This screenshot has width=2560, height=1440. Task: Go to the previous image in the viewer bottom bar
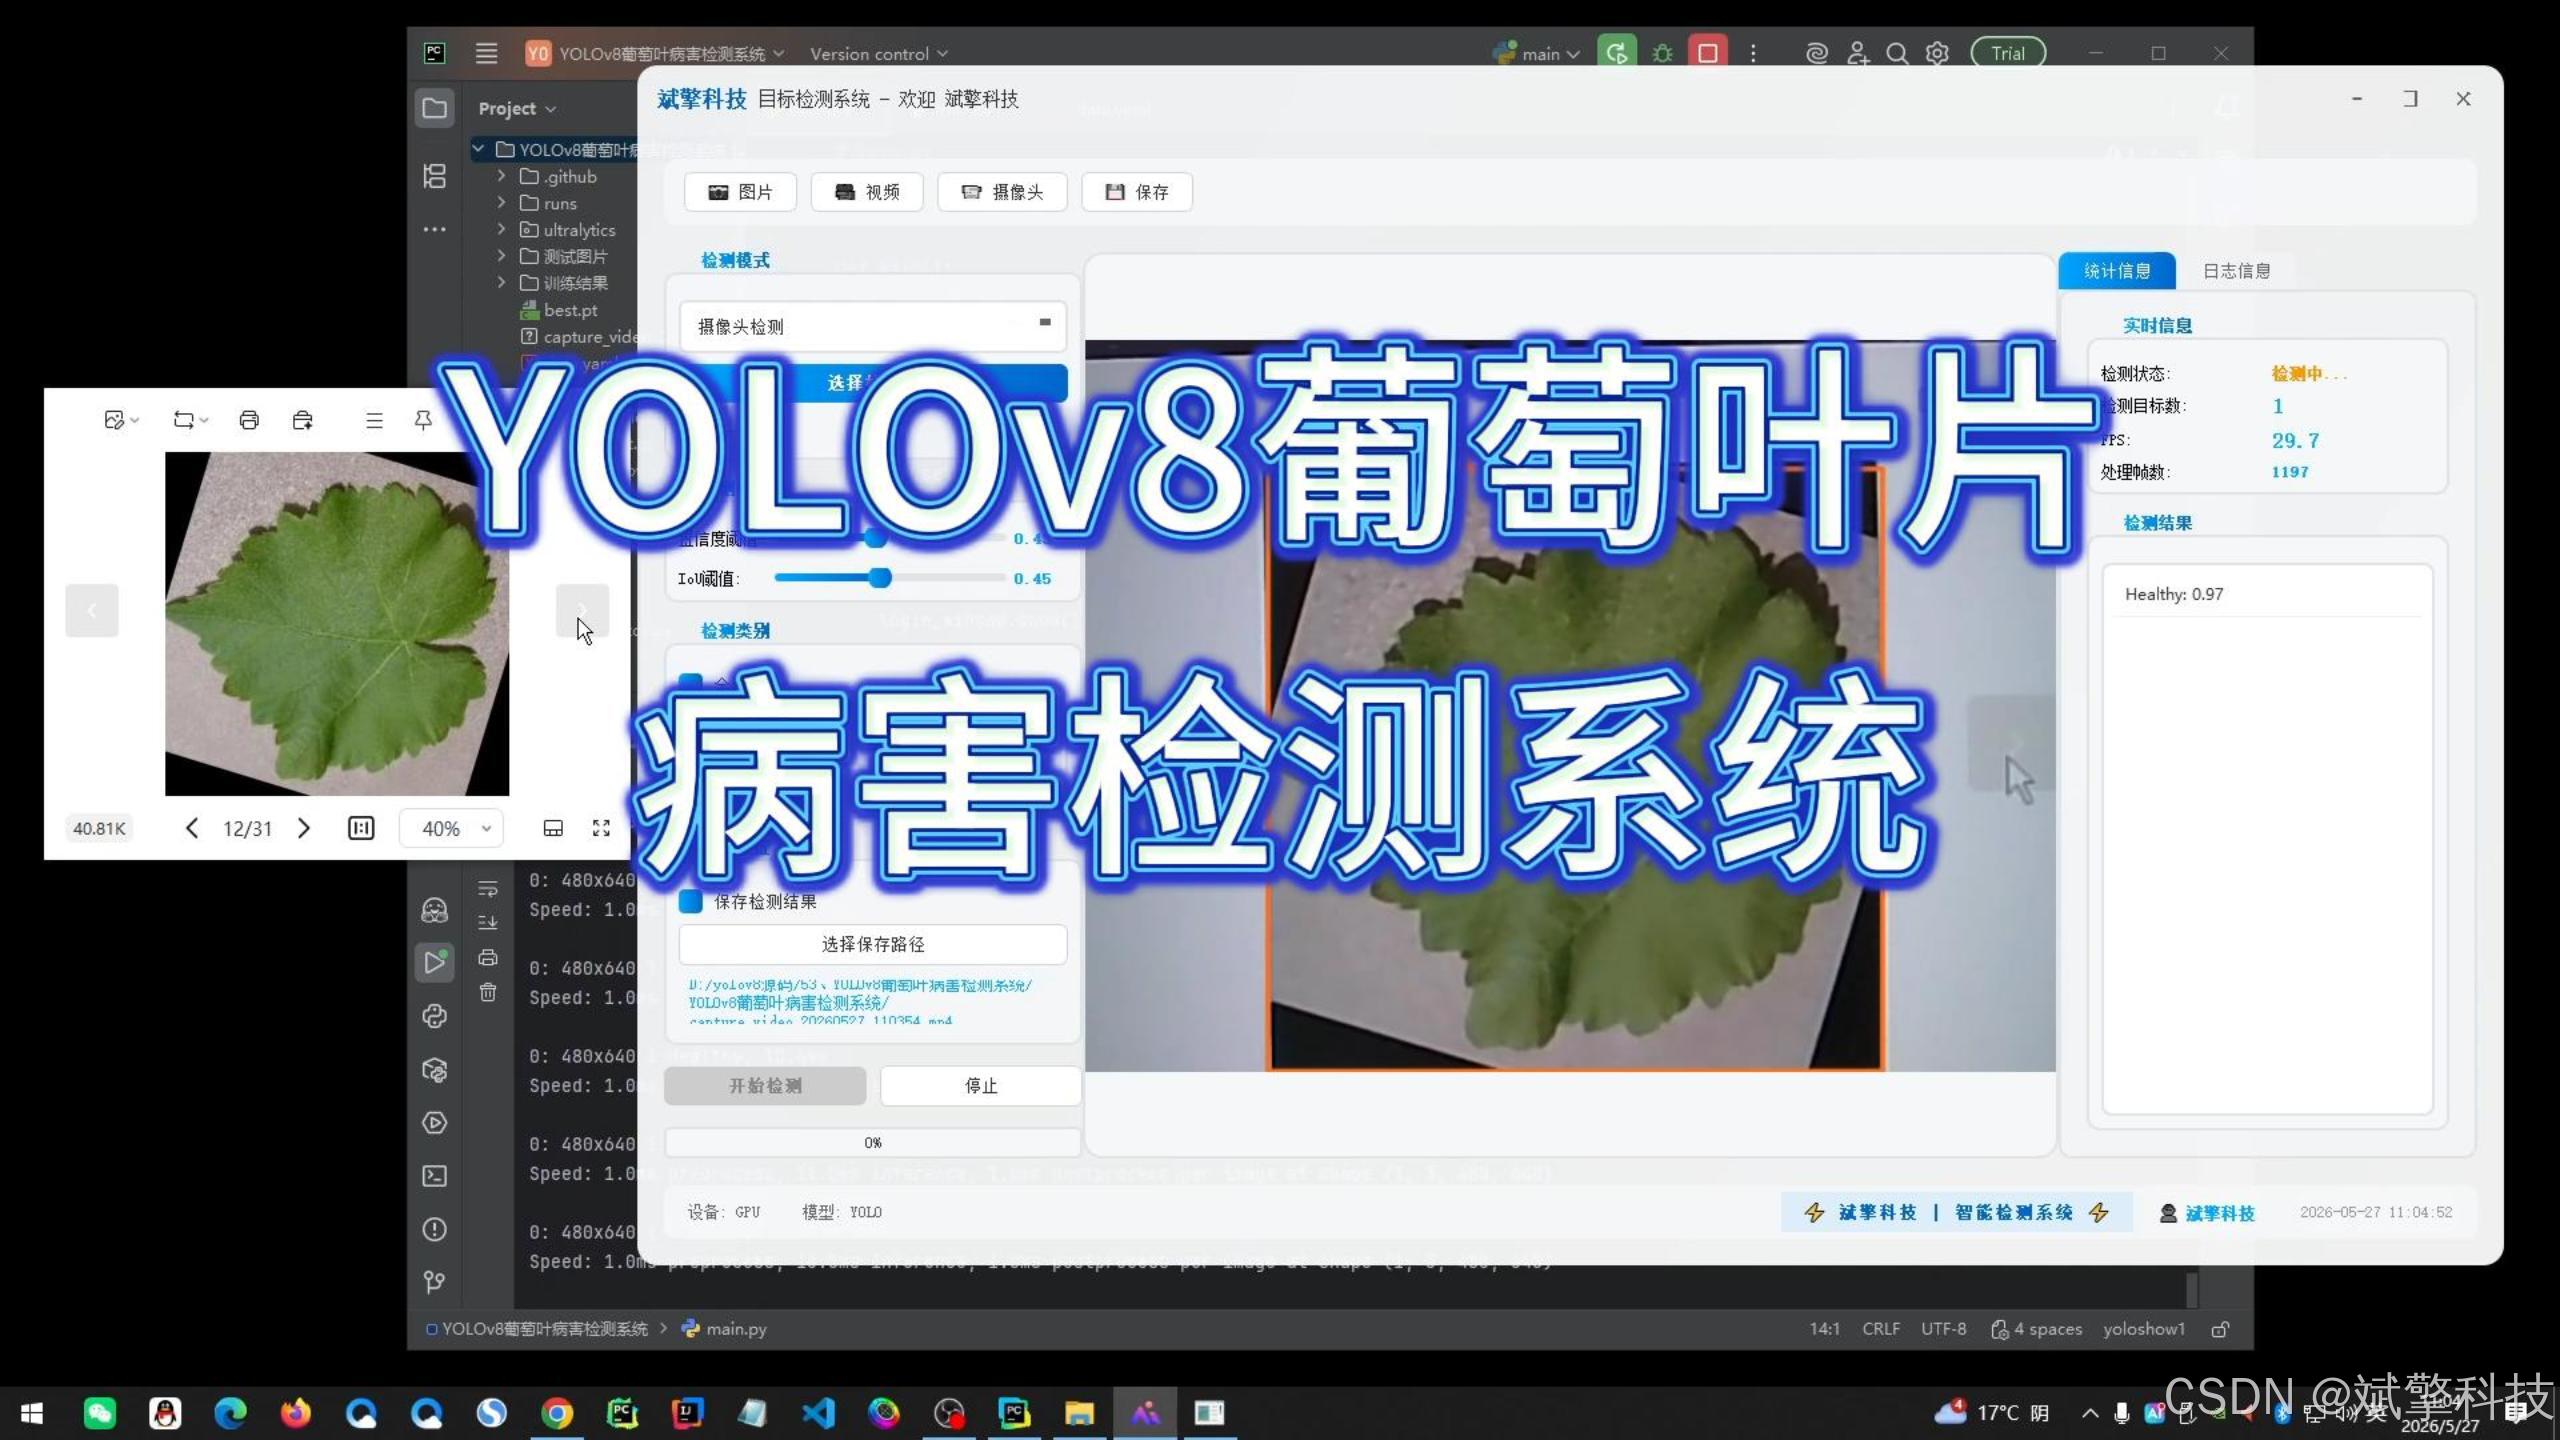pos(192,828)
